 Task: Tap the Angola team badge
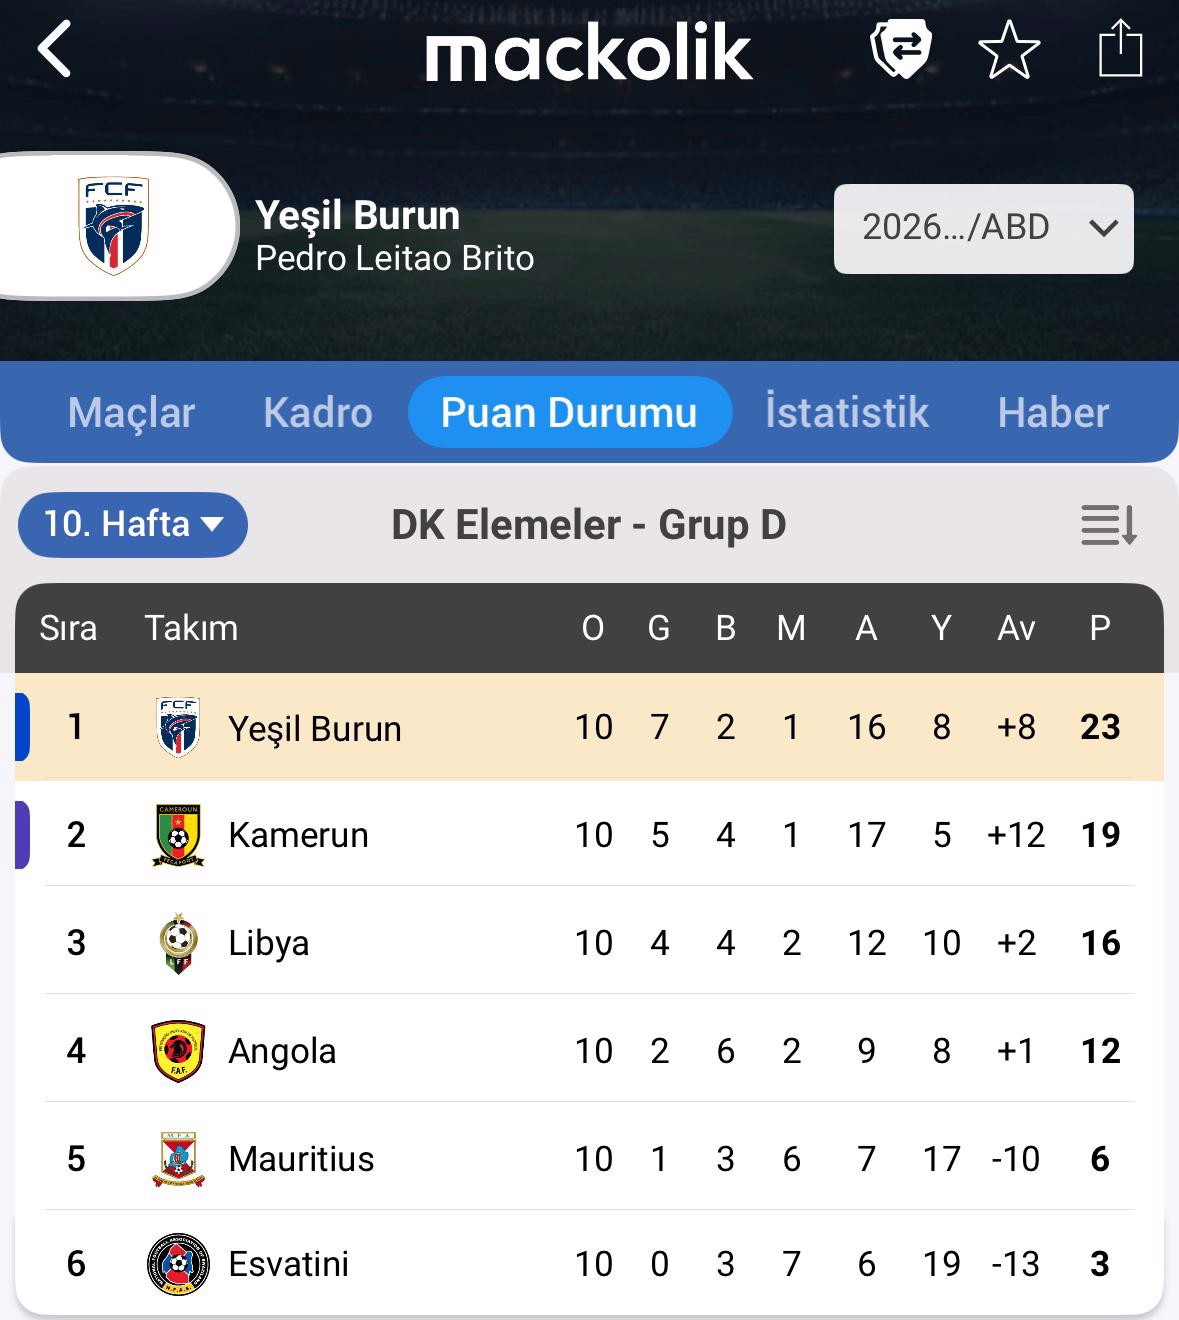point(178,1051)
